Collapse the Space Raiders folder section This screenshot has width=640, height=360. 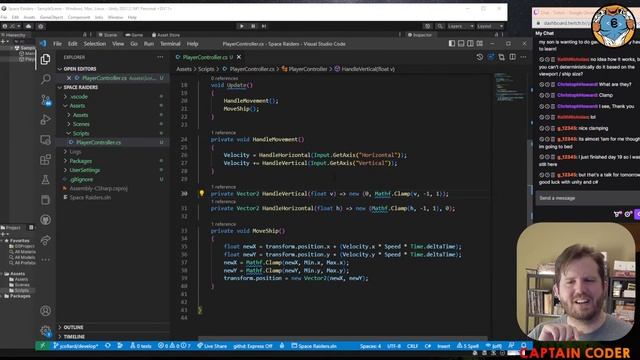coord(113,87)
